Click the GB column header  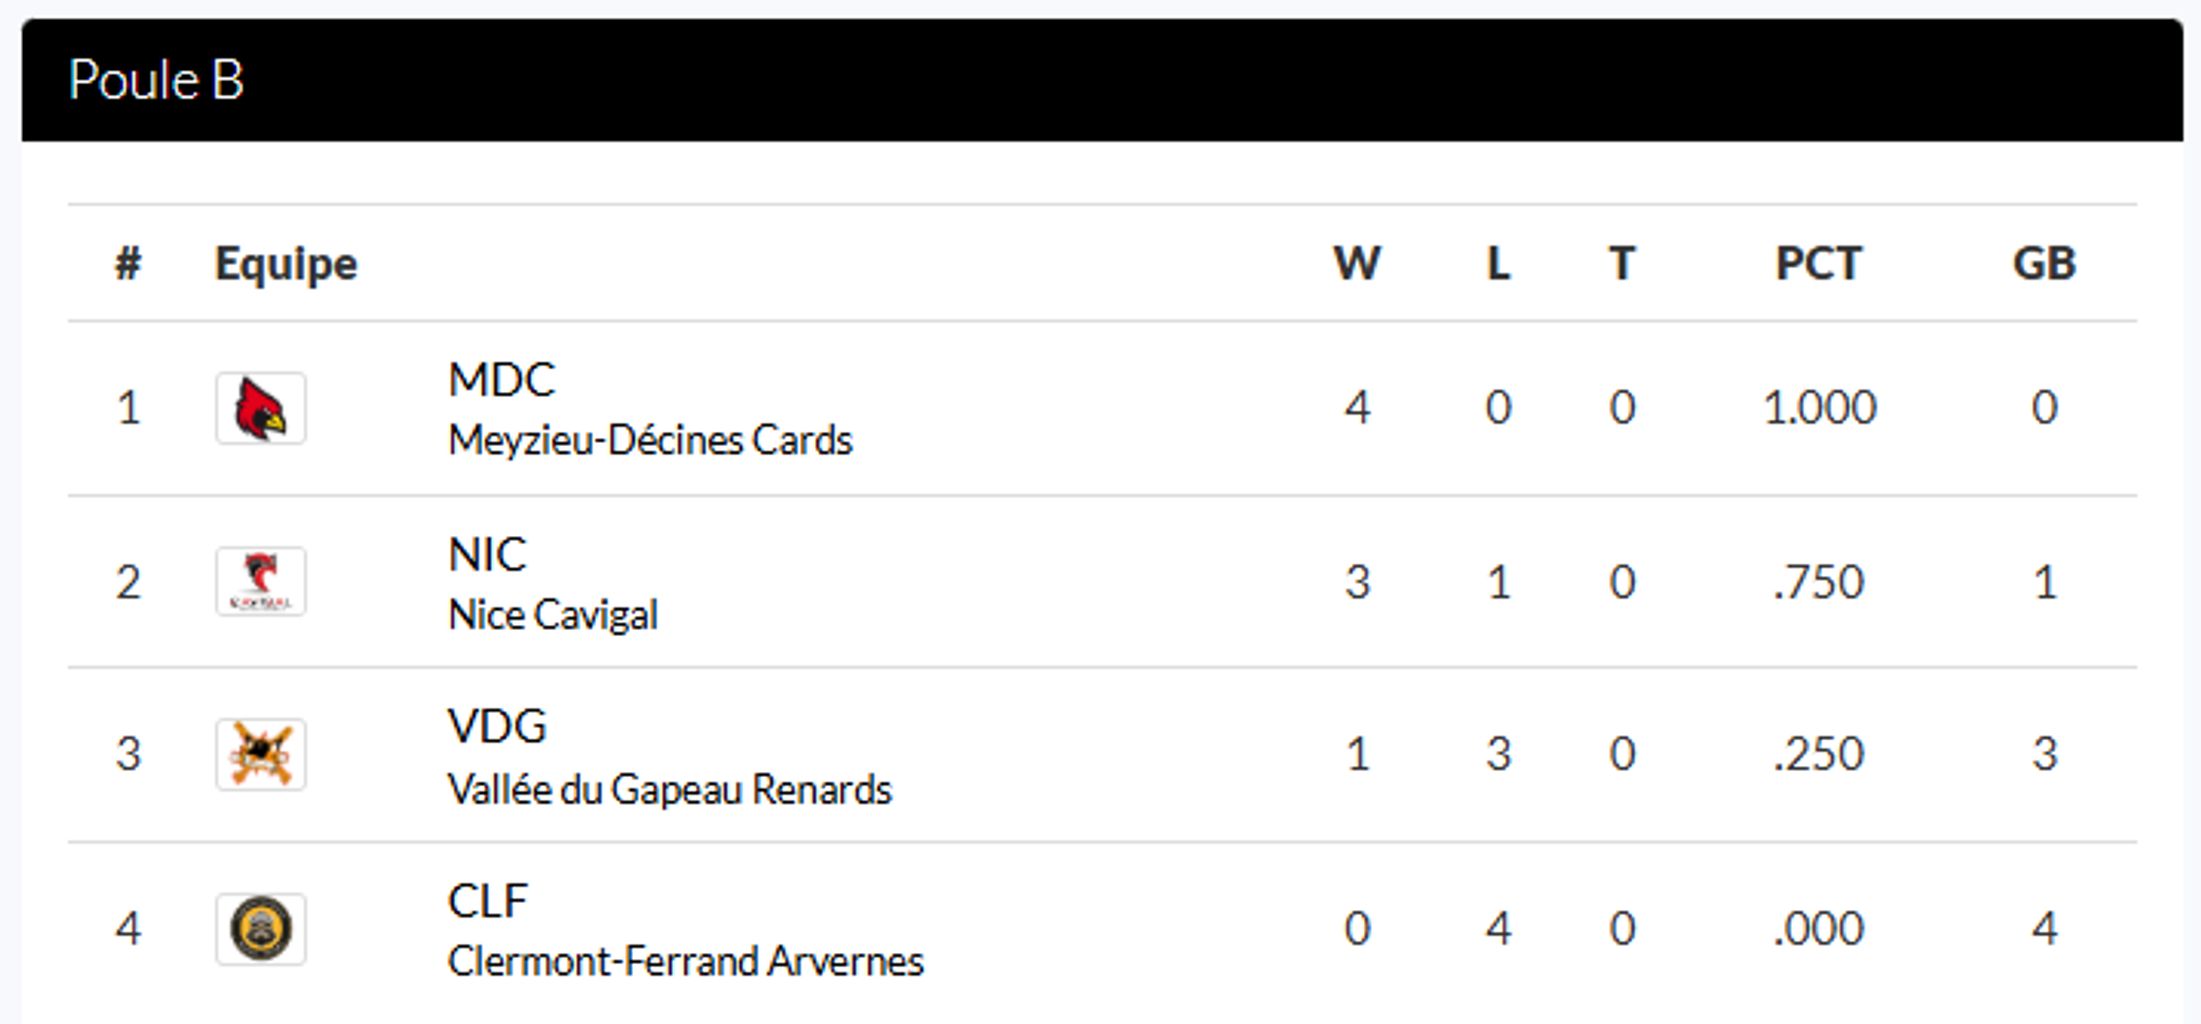point(2044,264)
